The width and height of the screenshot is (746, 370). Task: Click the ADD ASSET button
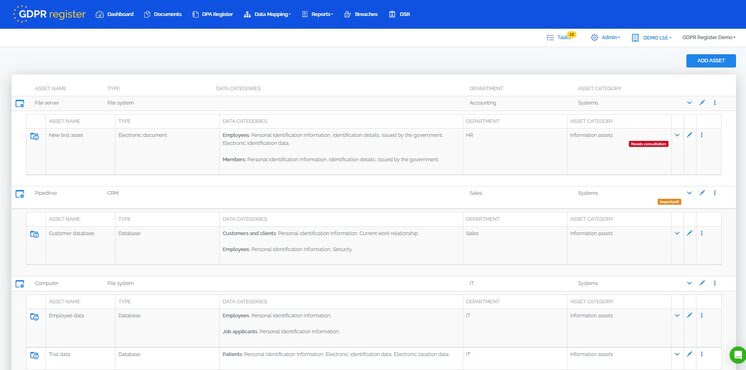coord(711,60)
